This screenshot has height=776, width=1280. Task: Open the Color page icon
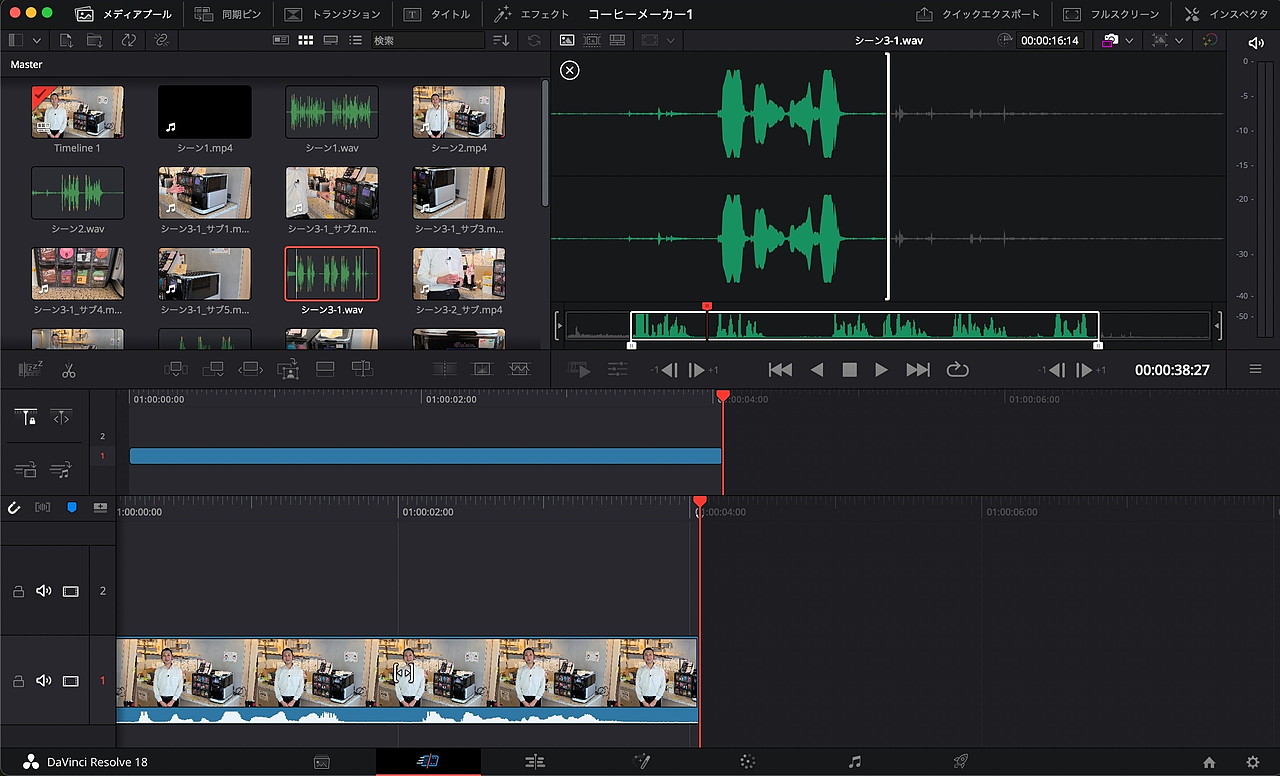pyautogui.click(x=747, y=762)
